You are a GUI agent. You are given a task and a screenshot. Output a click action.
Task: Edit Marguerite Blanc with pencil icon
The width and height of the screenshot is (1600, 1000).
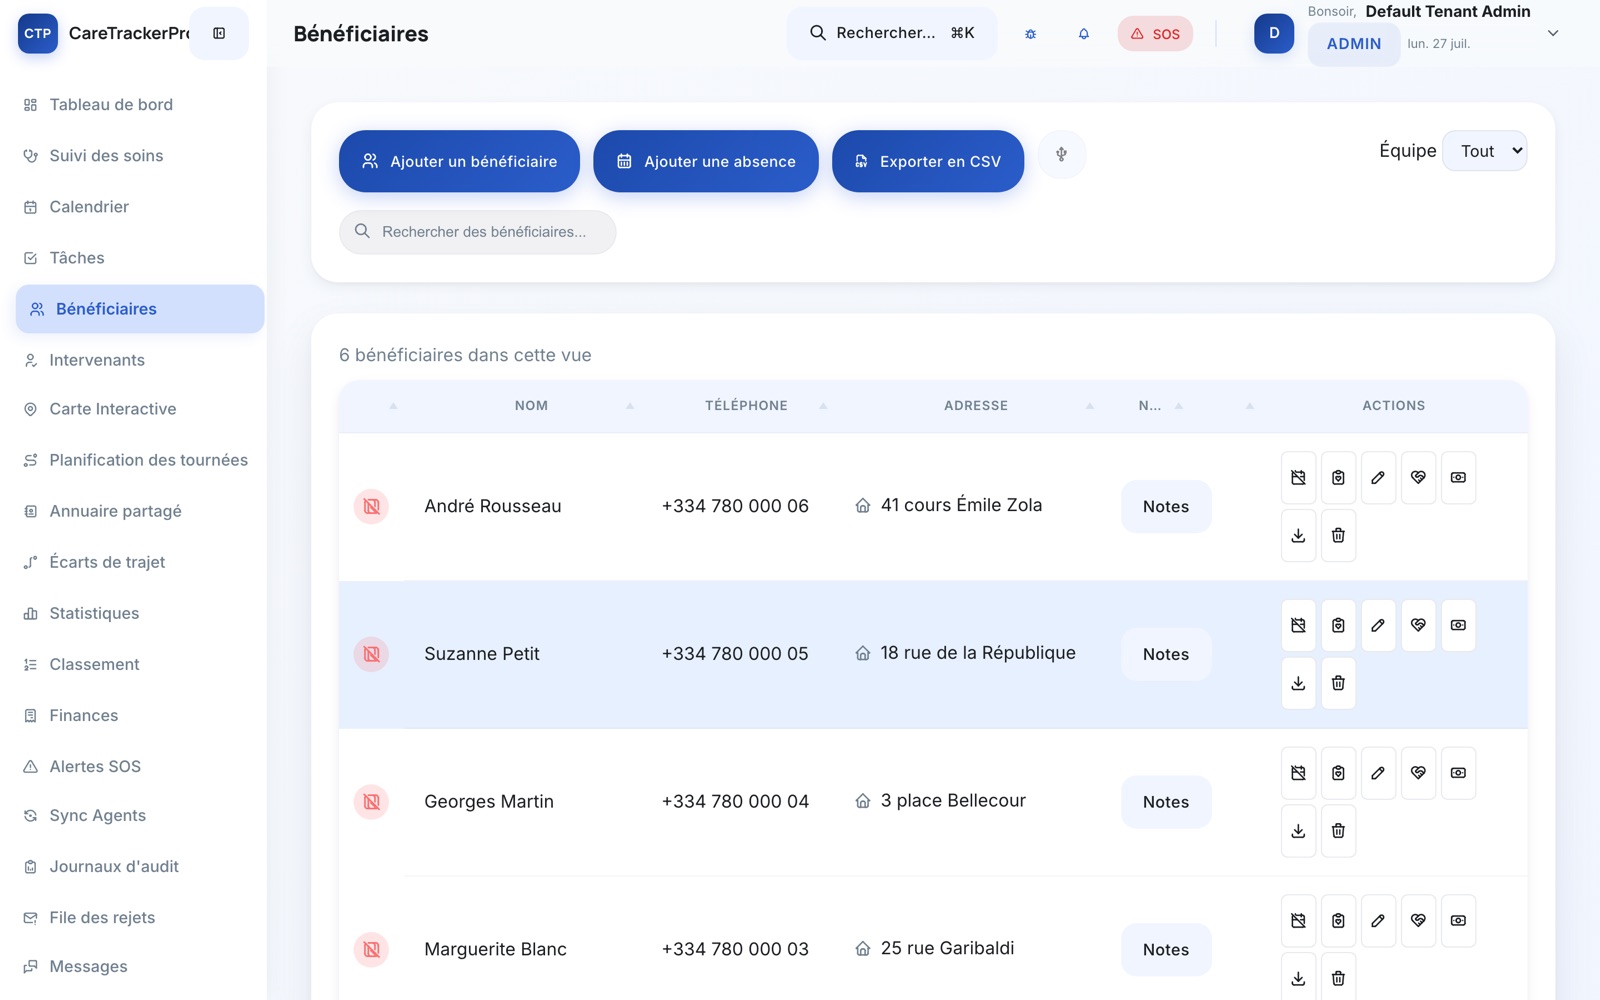(1378, 921)
